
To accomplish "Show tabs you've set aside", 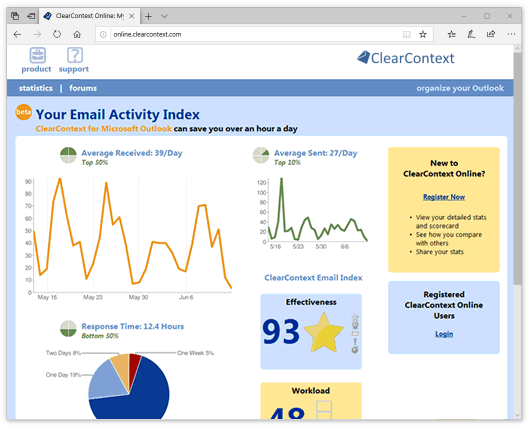I will (15, 16).
